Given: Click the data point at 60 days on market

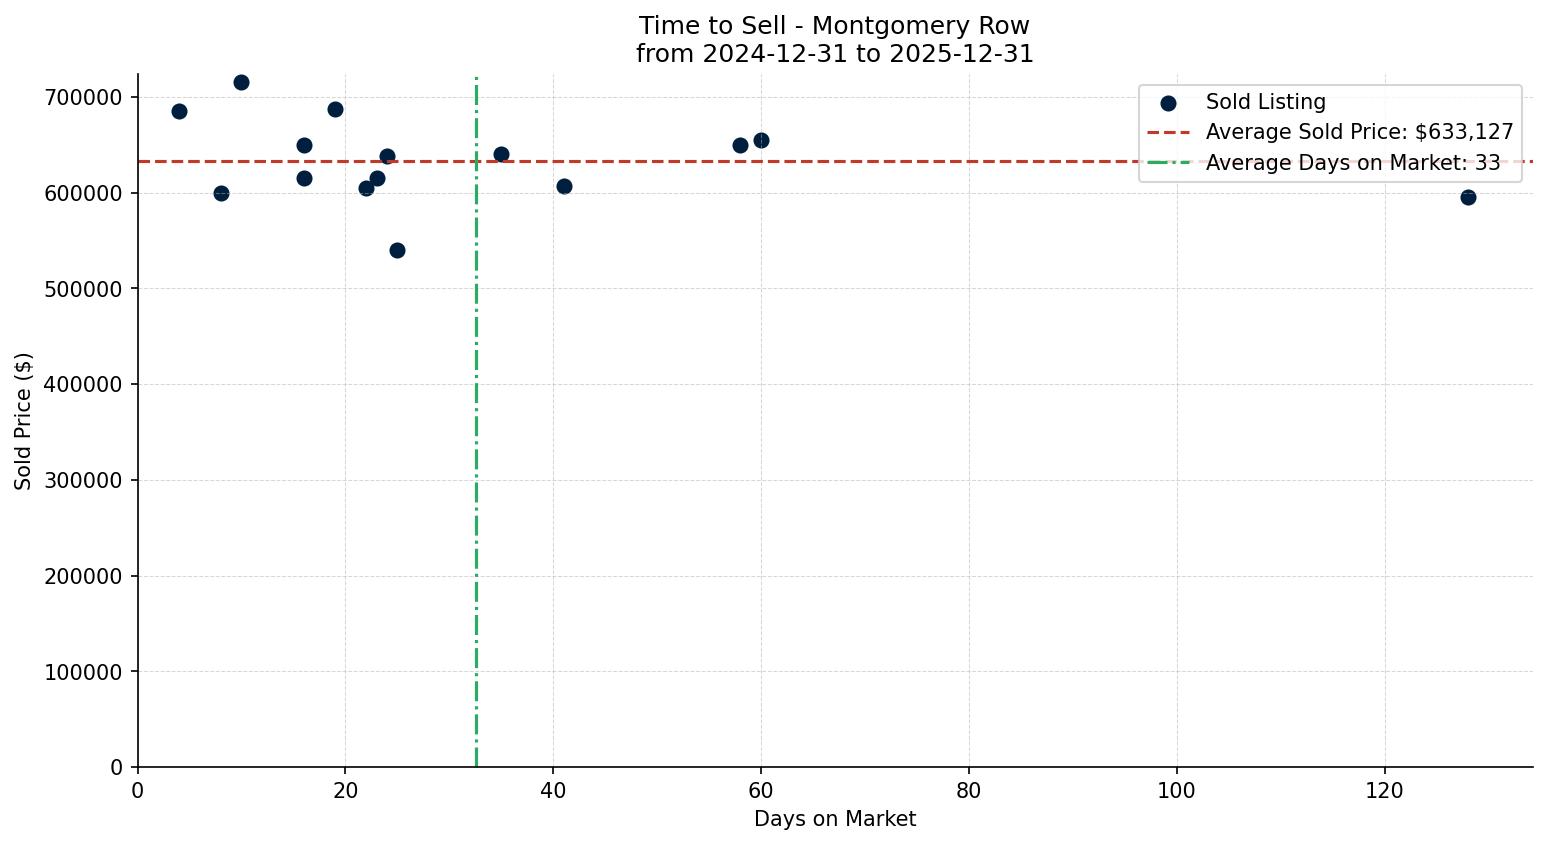Looking at the screenshot, I should (x=761, y=140).
